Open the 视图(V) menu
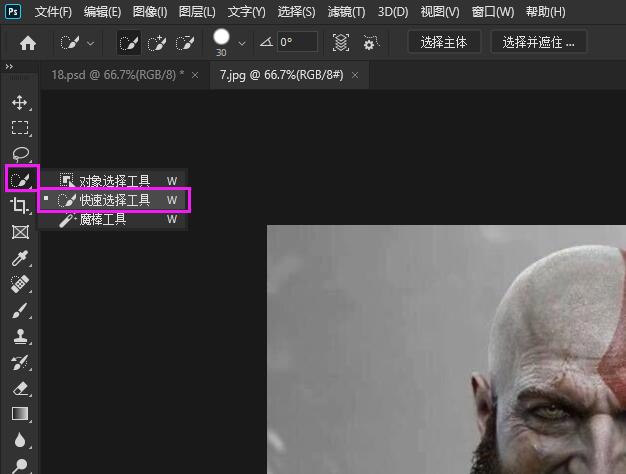 [440, 12]
